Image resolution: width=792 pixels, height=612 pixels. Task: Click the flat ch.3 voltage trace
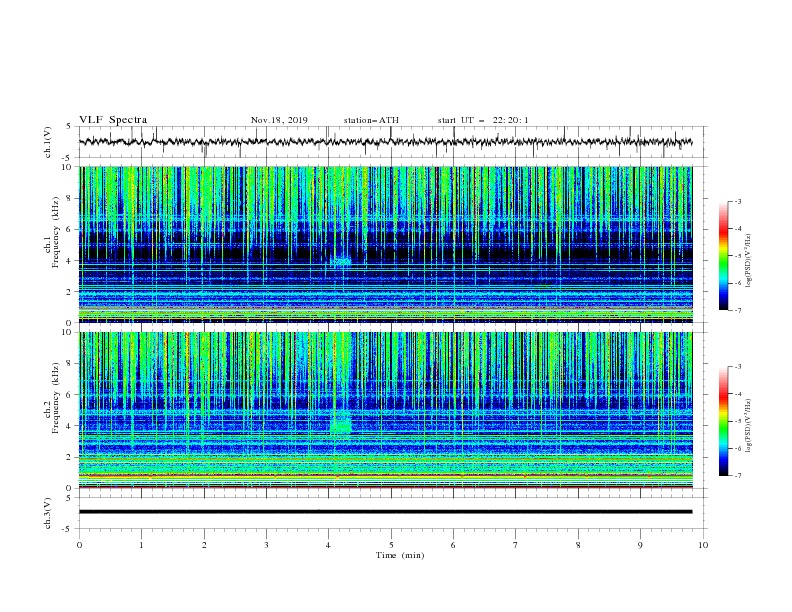pos(385,512)
